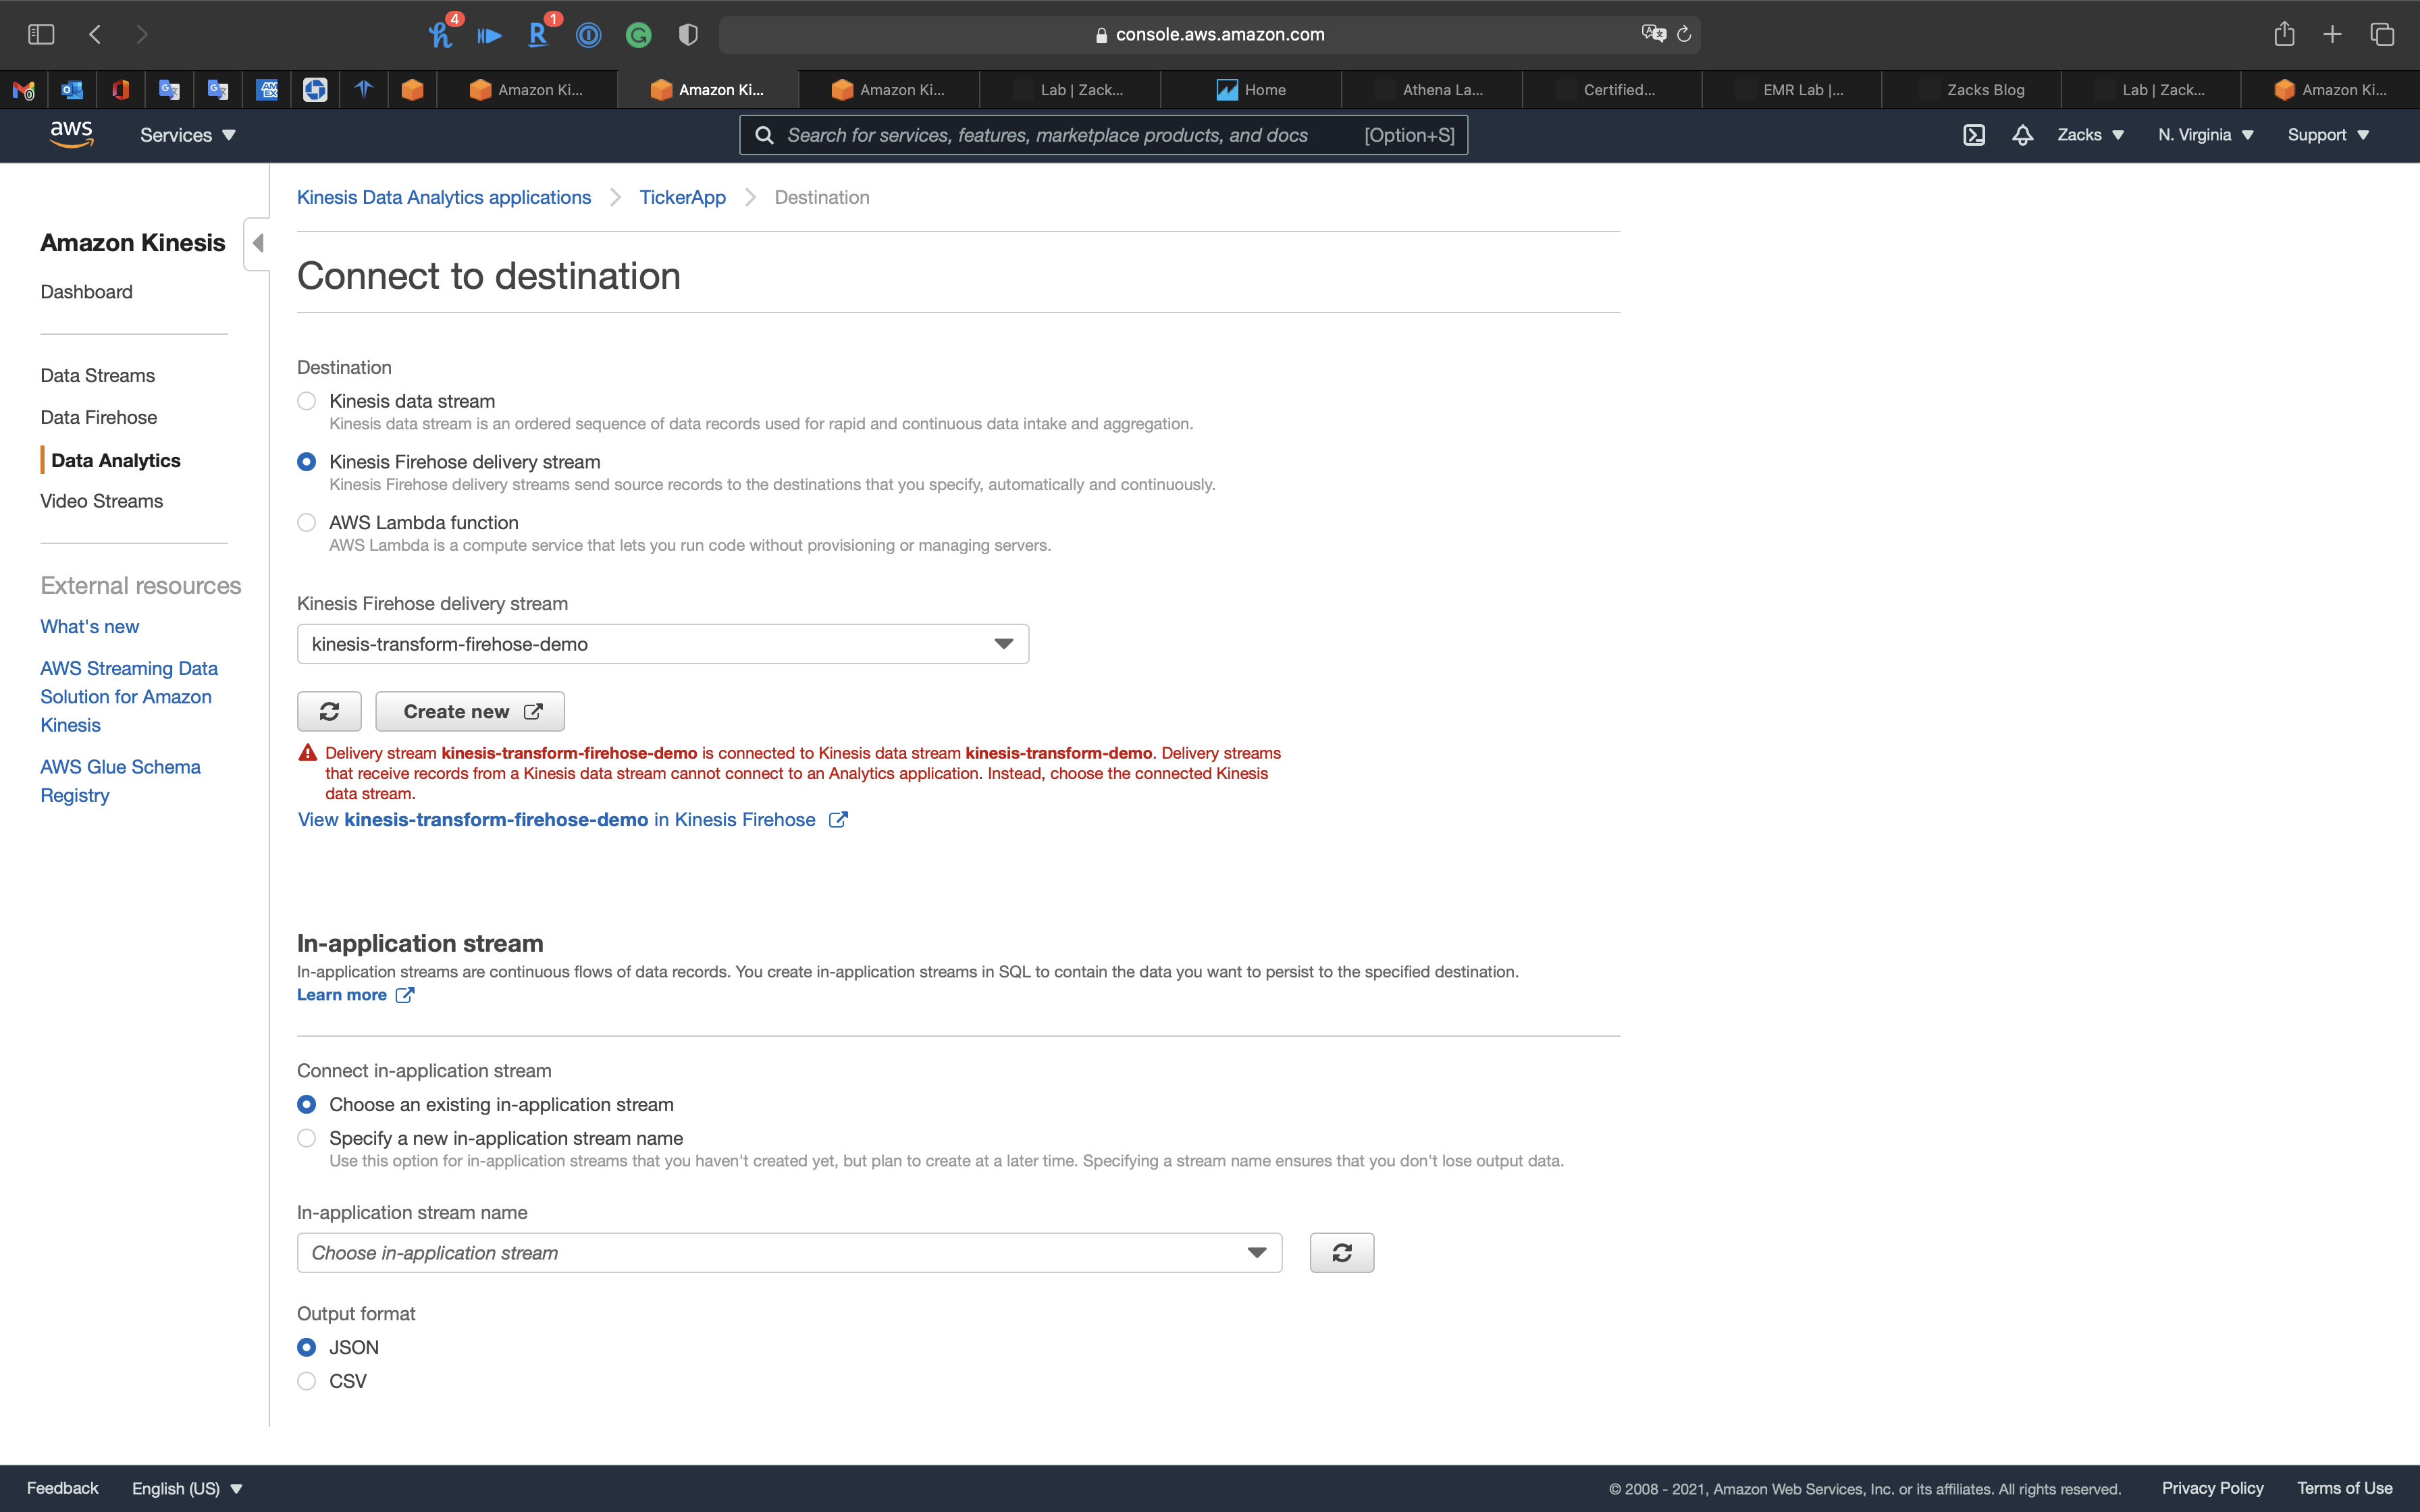Viewport: 2420px width, 1512px height.
Task: Open Choose in-application stream dropdown
Action: [x=789, y=1252]
